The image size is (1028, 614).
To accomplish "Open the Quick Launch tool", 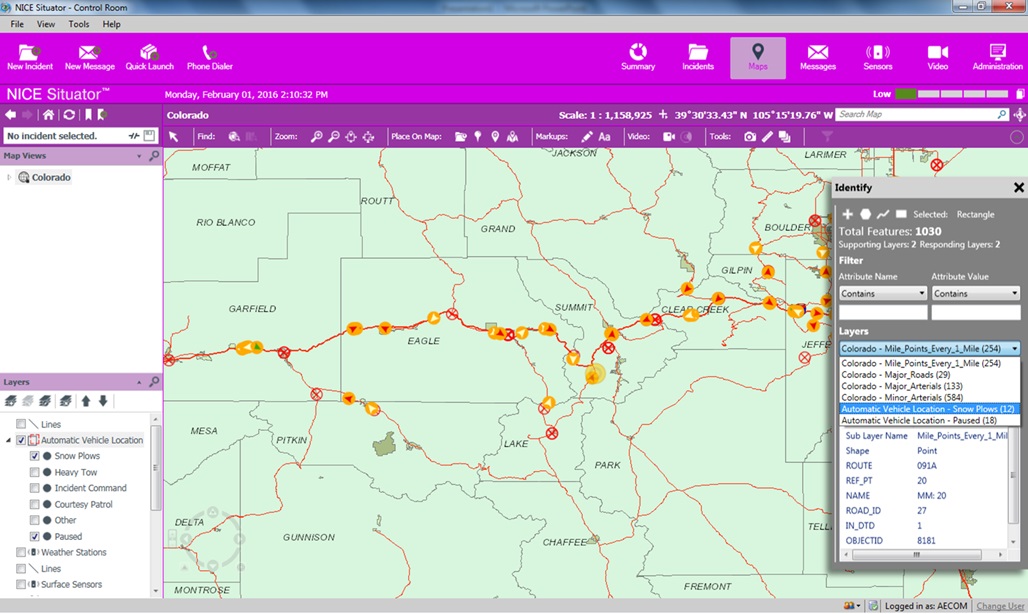I will 149,57.
